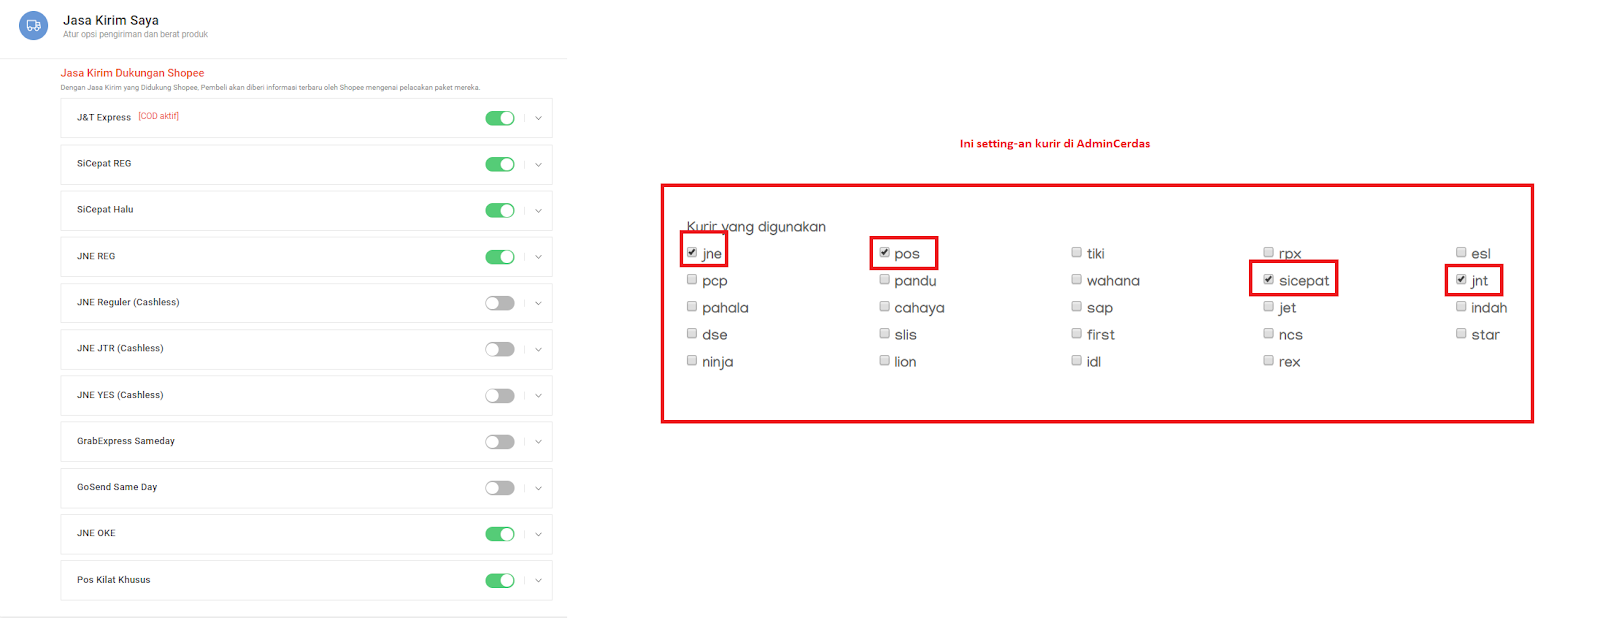Viewport: 1600px width, 618px height.
Task: Check the pcp courier checkbox
Action: coord(692,279)
